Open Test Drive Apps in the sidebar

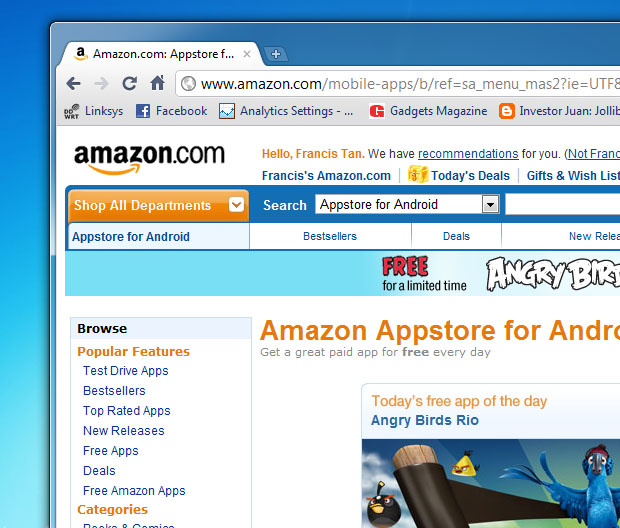click(125, 371)
